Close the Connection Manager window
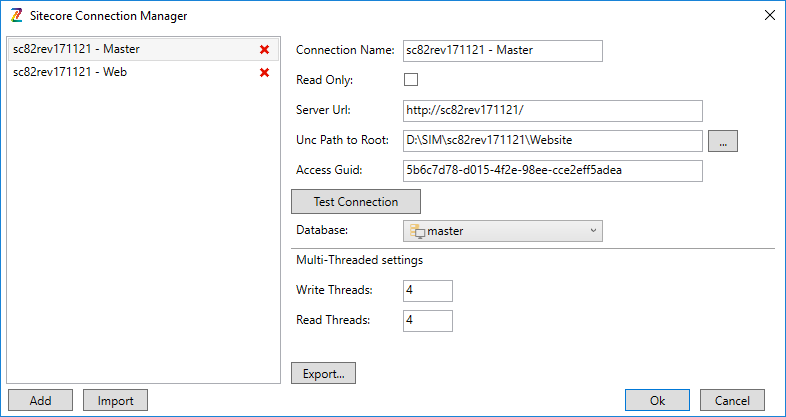Viewport: 786px width, 417px height. [768, 15]
